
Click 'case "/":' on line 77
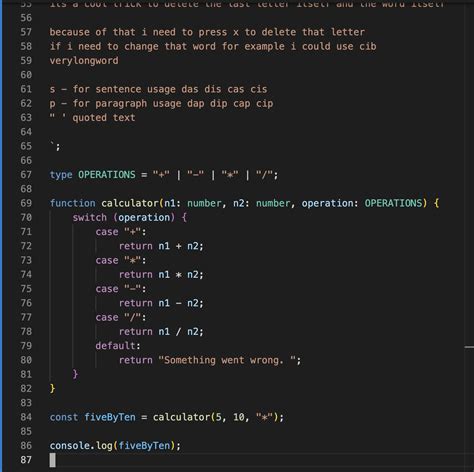pyautogui.click(x=121, y=317)
